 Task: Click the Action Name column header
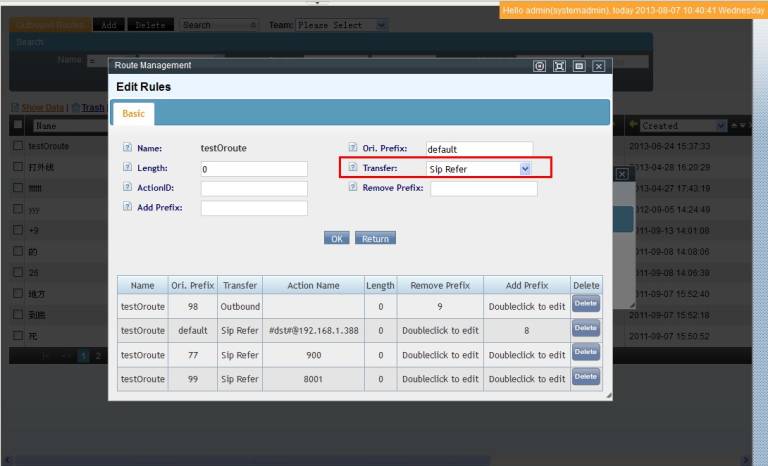(313, 285)
